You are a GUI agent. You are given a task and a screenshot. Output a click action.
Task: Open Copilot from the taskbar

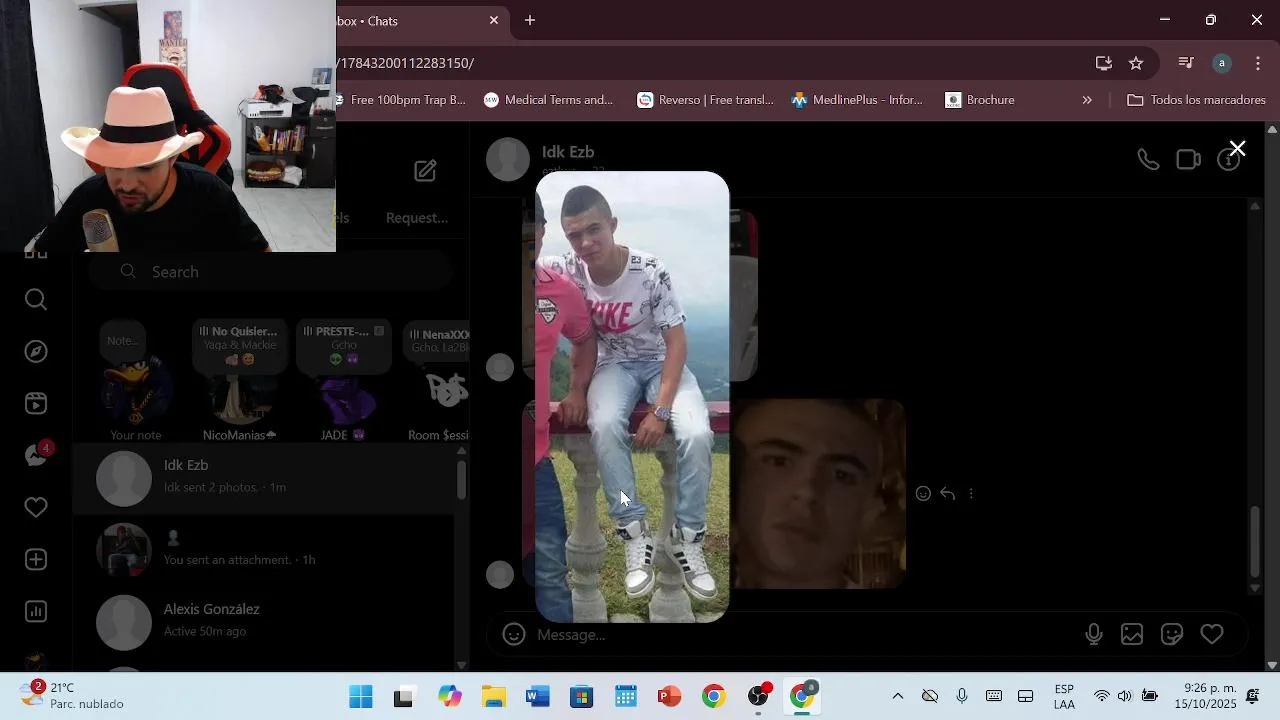click(x=450, y=696)
